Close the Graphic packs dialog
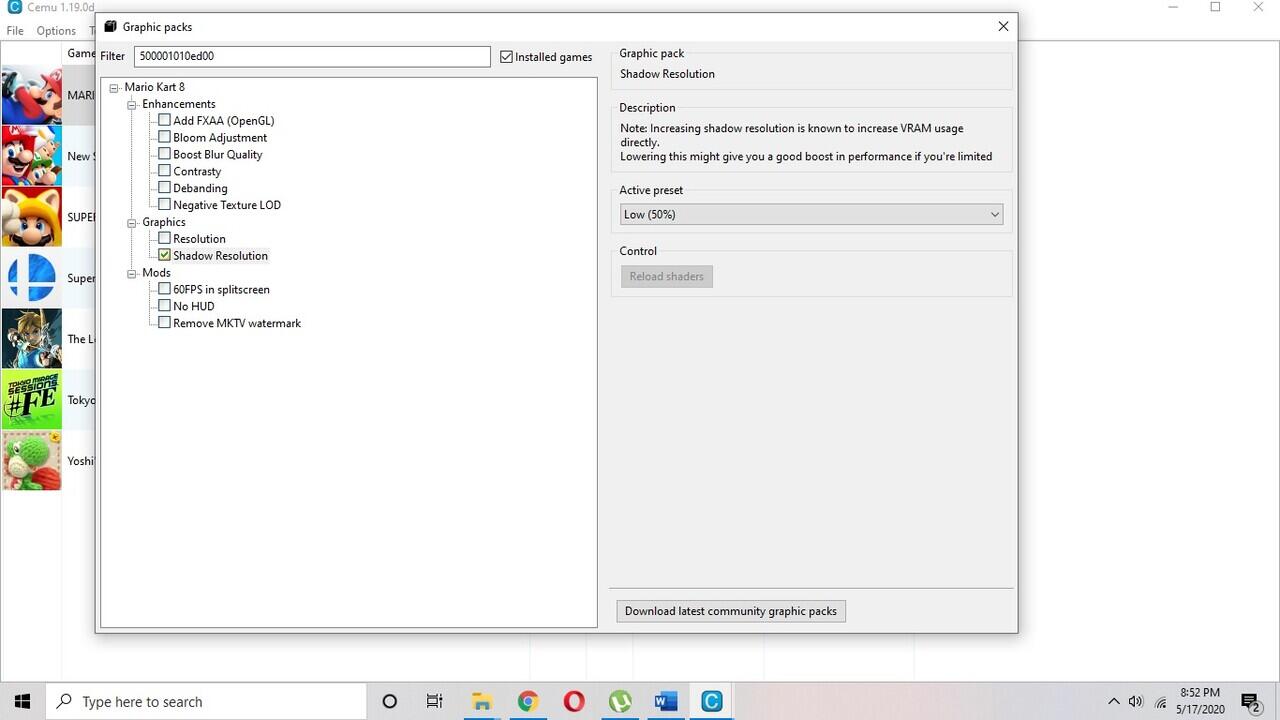The width and height of the screenshot is (1280, 720). [1003, 27]
